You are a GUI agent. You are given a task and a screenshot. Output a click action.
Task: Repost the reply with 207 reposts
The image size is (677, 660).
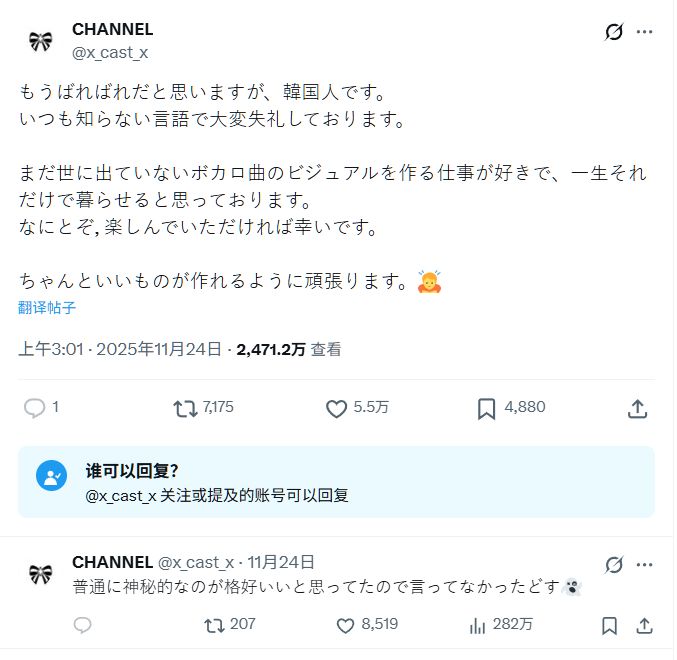(214, 625)
